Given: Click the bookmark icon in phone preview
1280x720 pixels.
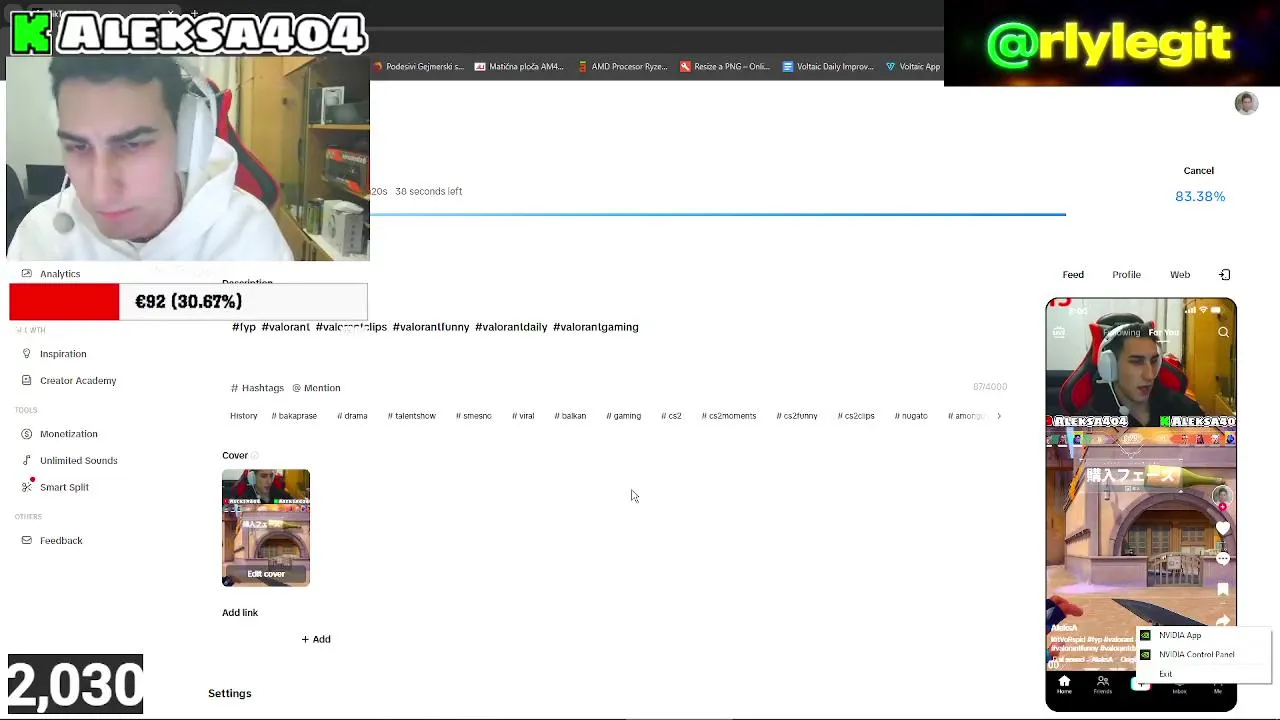Looking at the screenshot, I should pyautogui.click(x=1223, y=590).
